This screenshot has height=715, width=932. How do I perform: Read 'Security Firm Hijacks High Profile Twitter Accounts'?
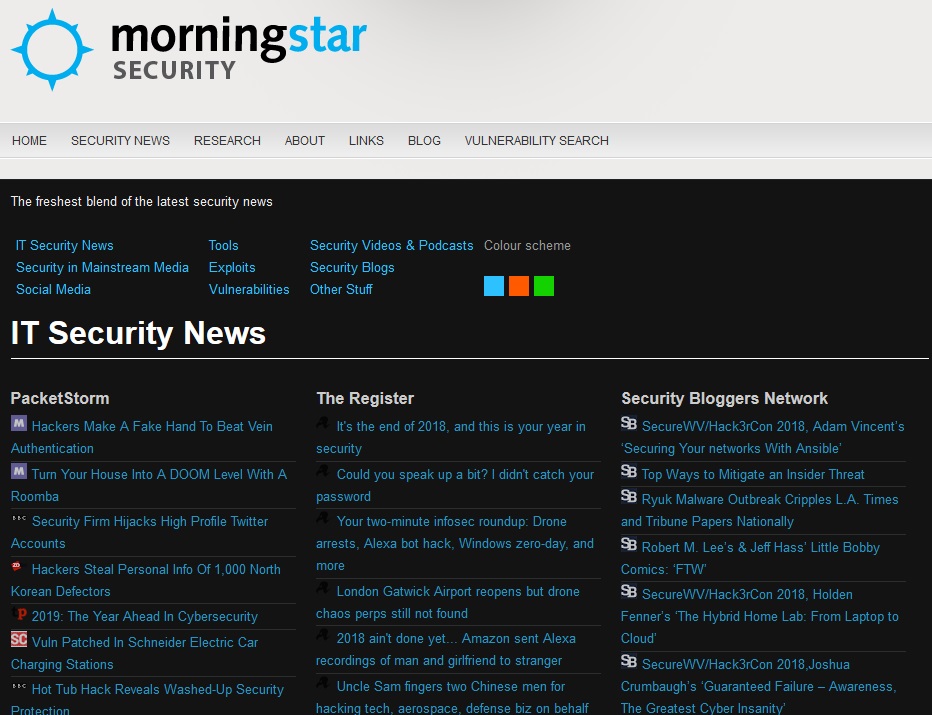point(140,532)
